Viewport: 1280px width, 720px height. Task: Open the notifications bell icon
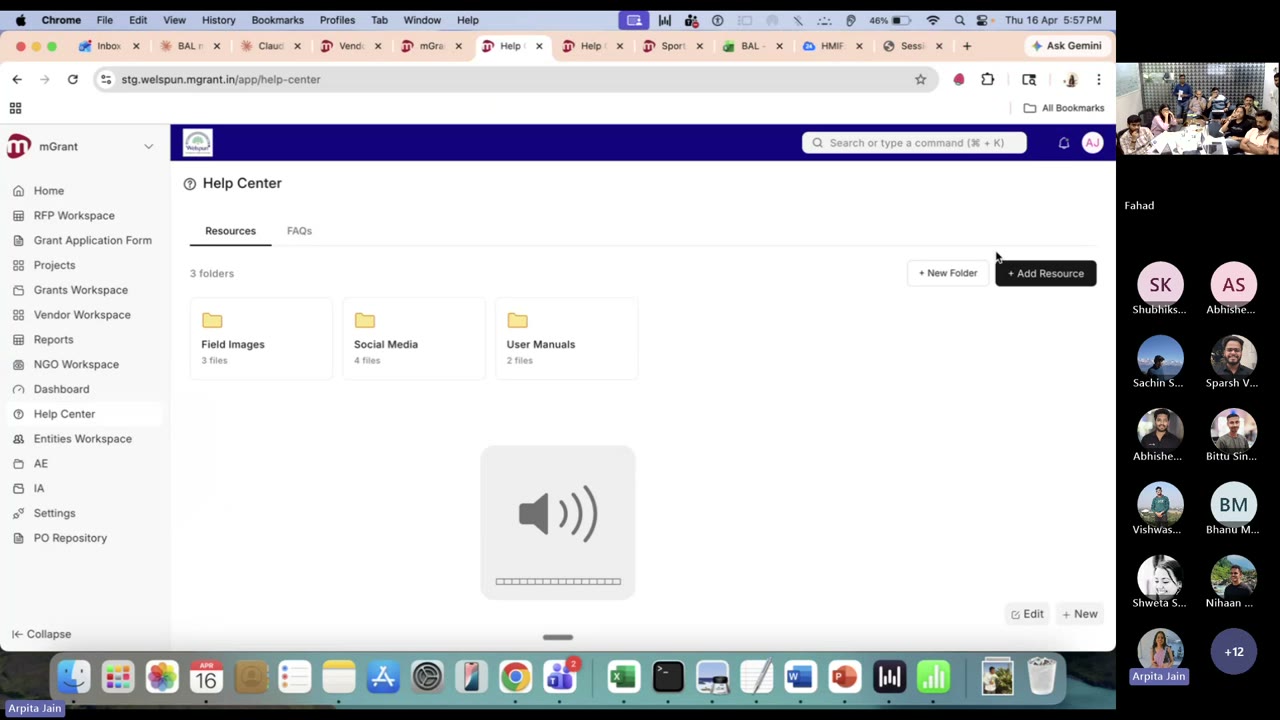tap(1064, 142)
